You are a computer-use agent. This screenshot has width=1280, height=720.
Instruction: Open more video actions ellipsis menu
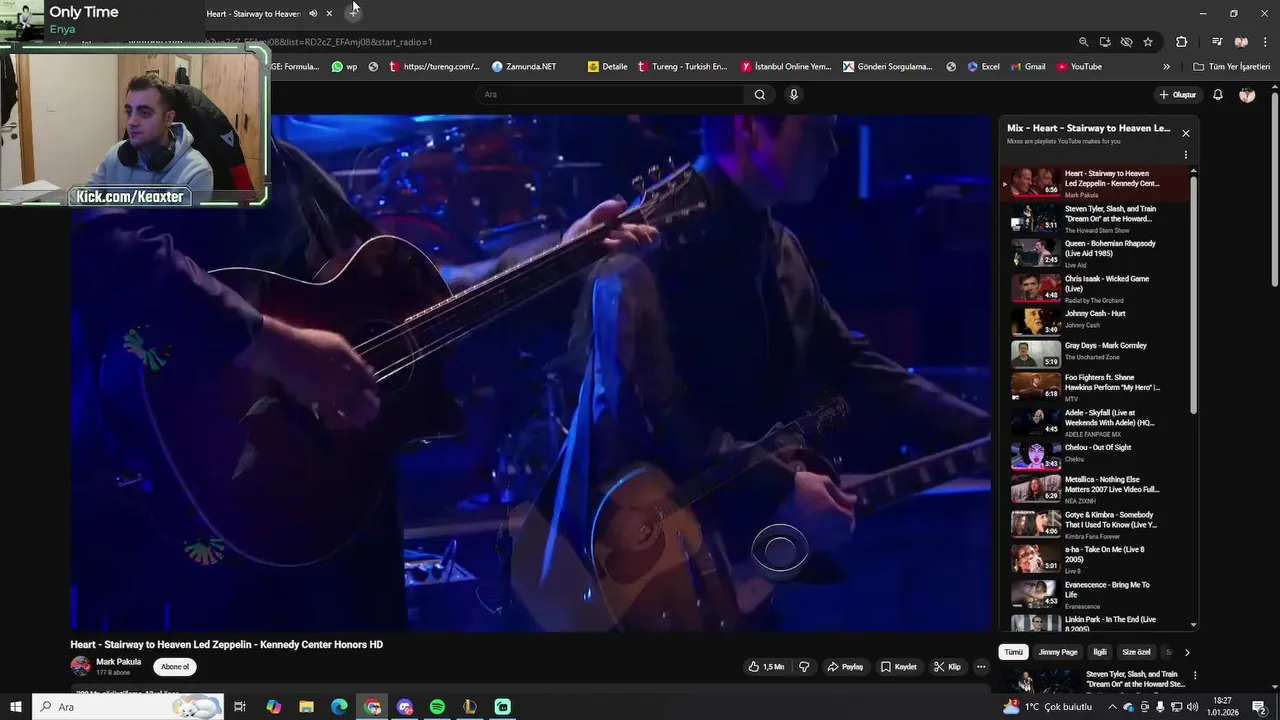click(x=981, y=667)
